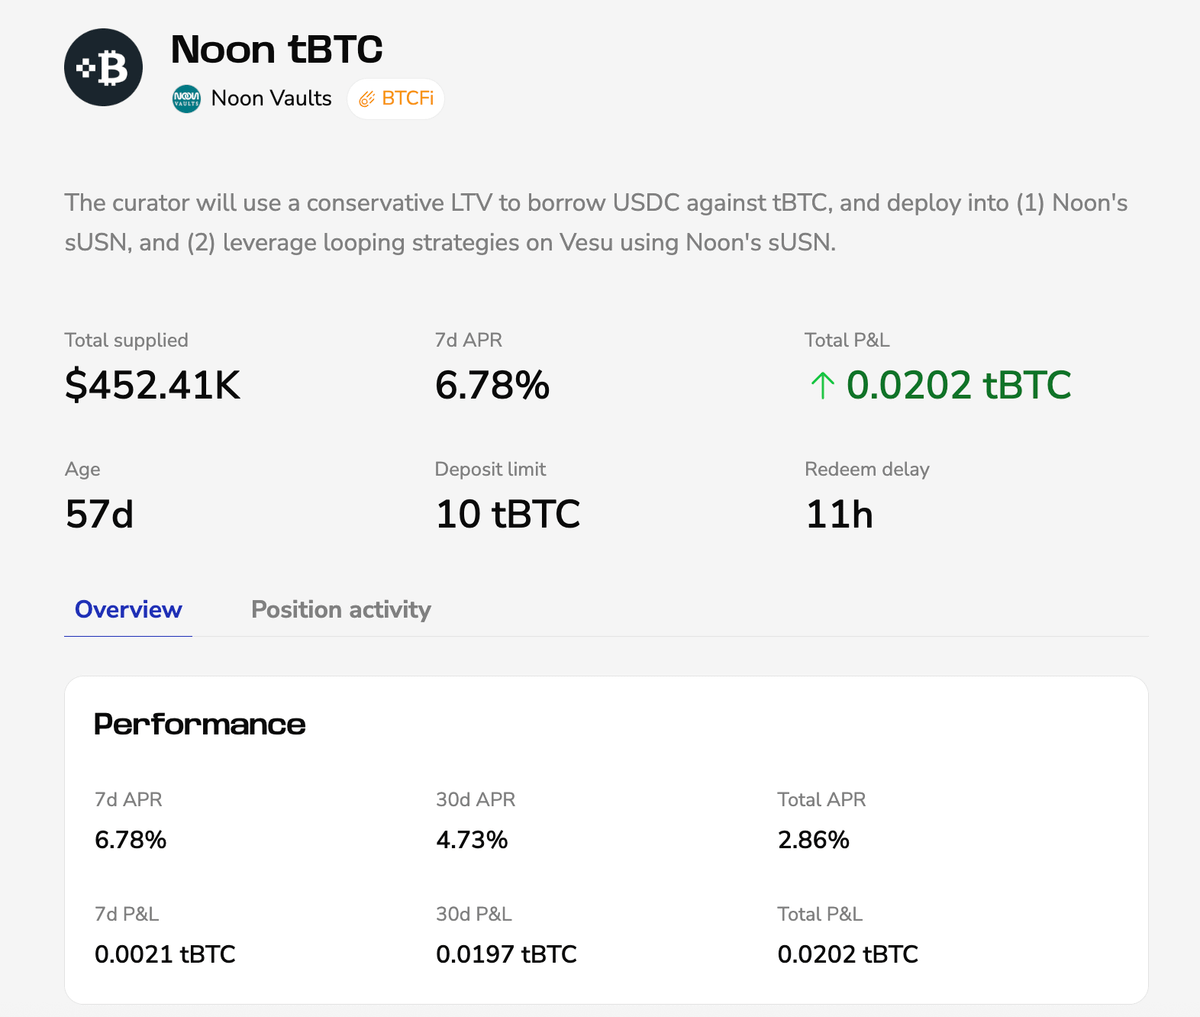This screenshot has height=1017, width=1200.
Task: Click the Total APR 2.86% value
Action: [813, 839]
